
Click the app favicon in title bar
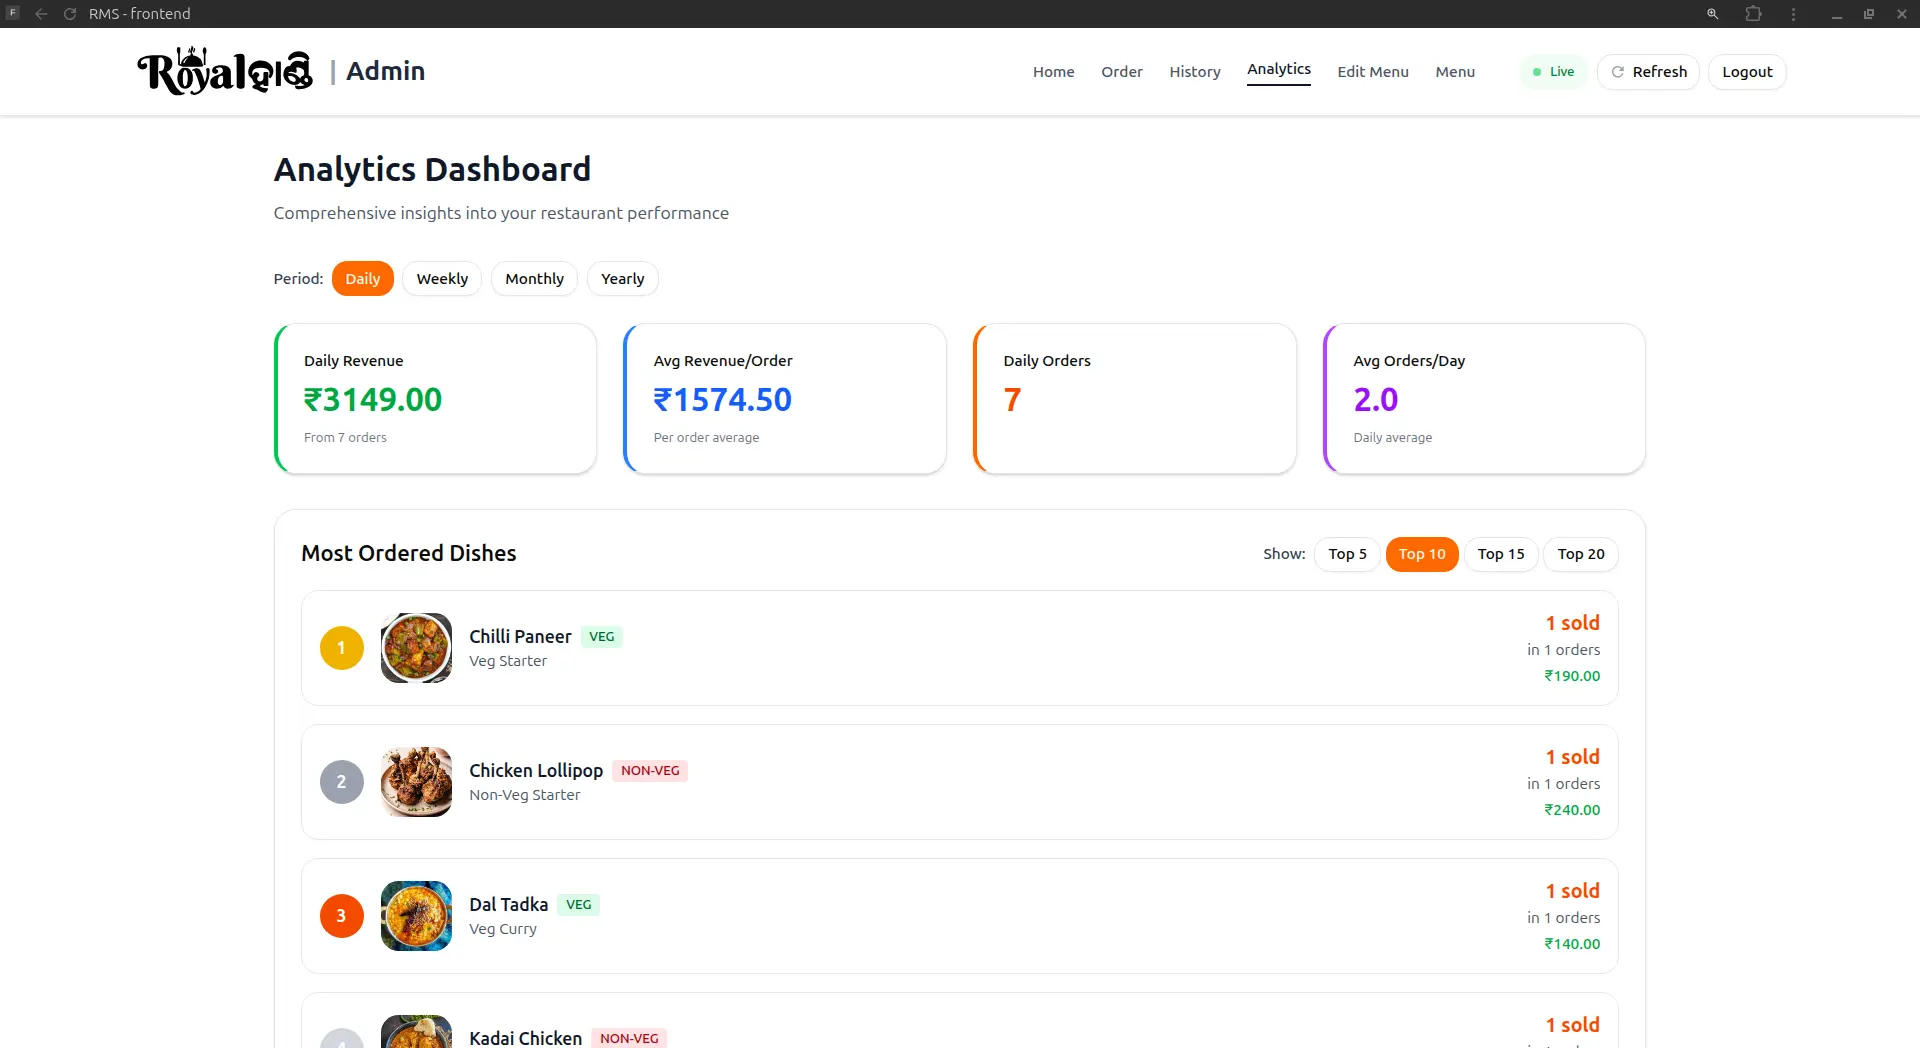13,13
